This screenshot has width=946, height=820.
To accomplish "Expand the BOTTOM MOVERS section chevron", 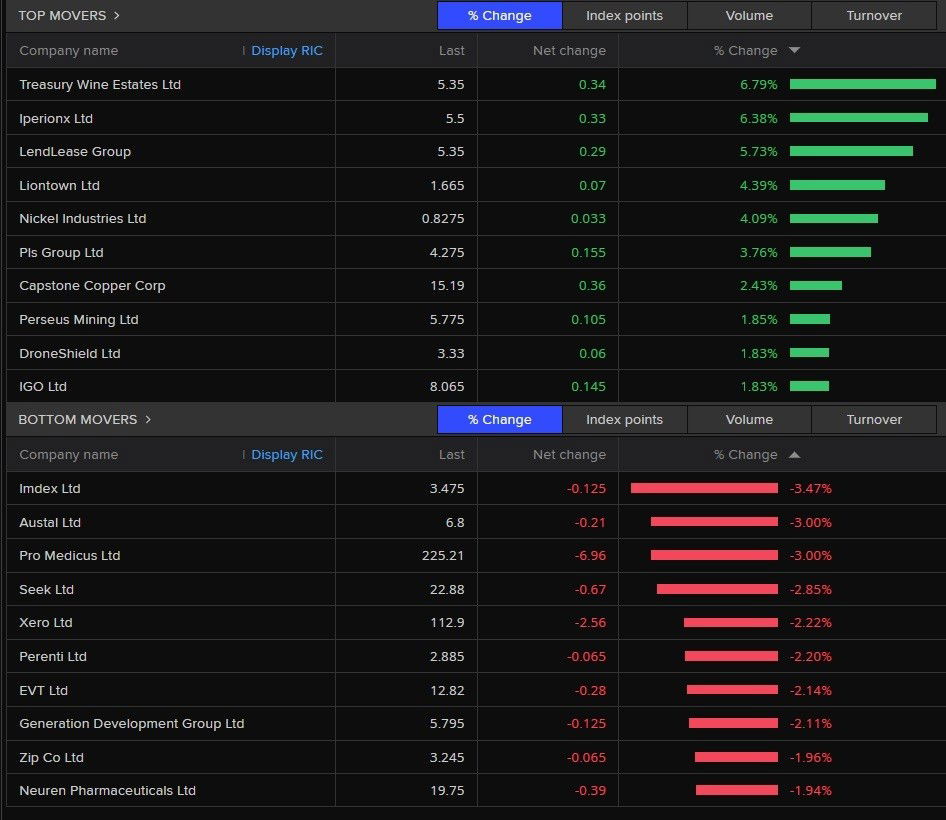I will pos(146,419).
